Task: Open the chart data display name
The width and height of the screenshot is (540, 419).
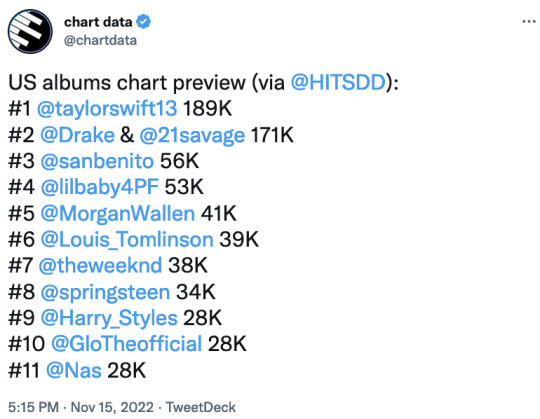Action: click(98, 22)
